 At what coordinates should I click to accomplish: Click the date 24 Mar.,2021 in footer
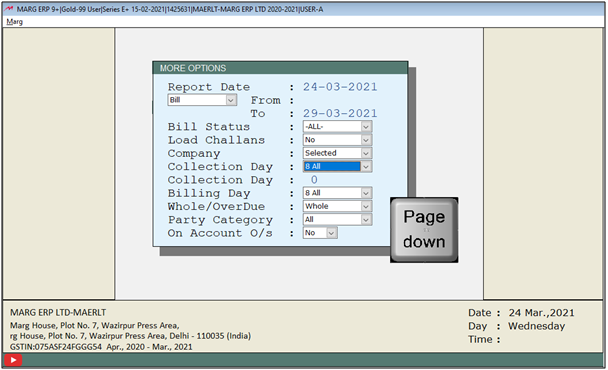[541, 313]
